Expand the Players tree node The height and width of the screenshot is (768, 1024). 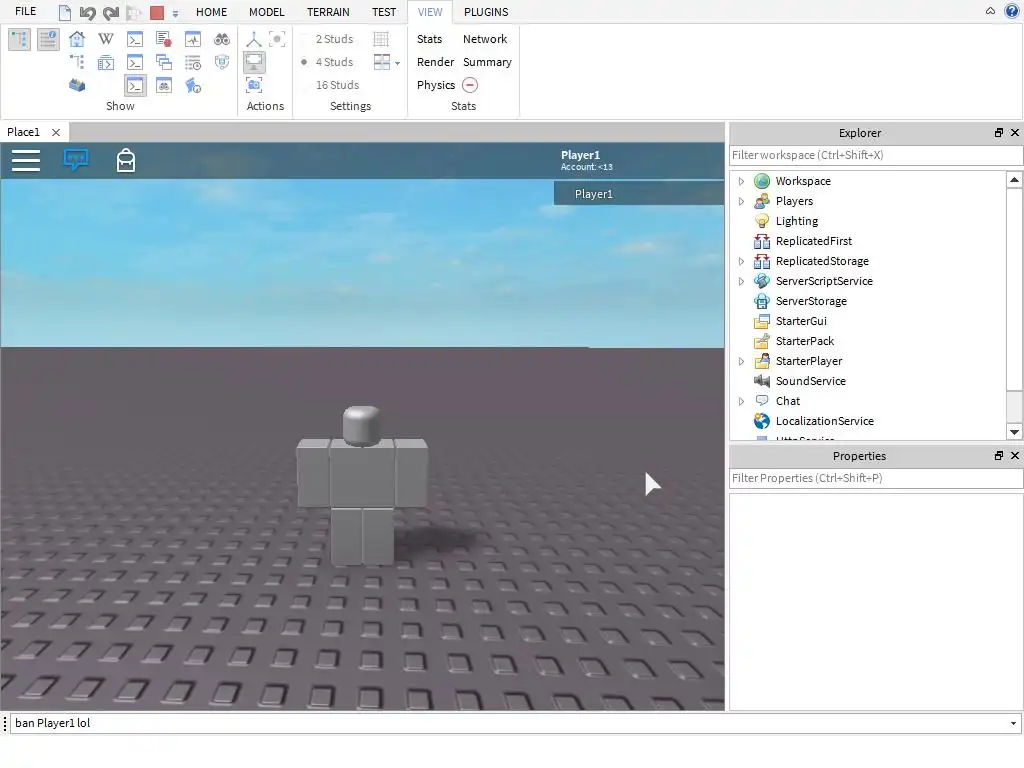coord(741,202)
